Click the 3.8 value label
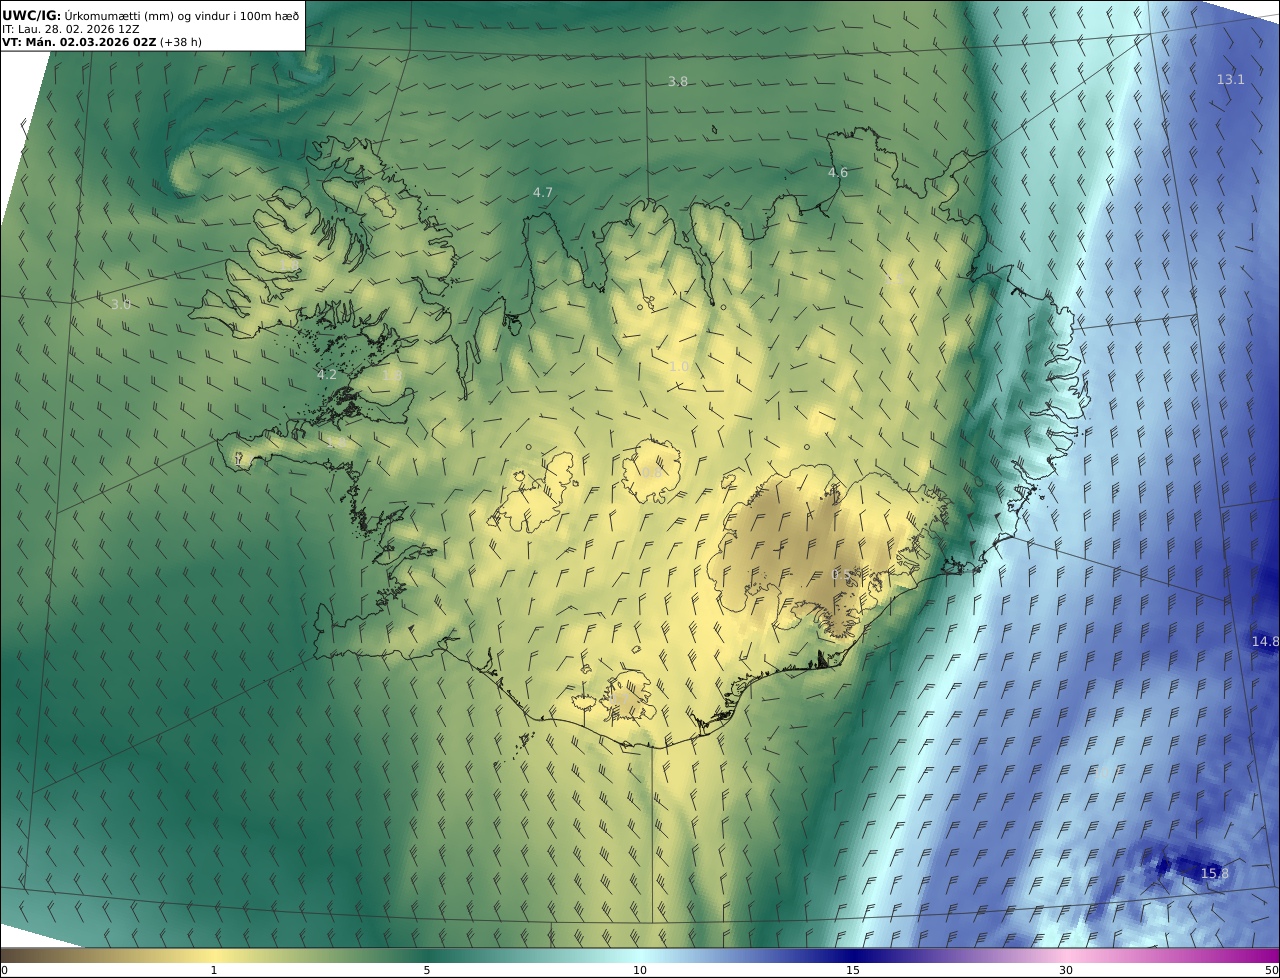 point(678,81)
